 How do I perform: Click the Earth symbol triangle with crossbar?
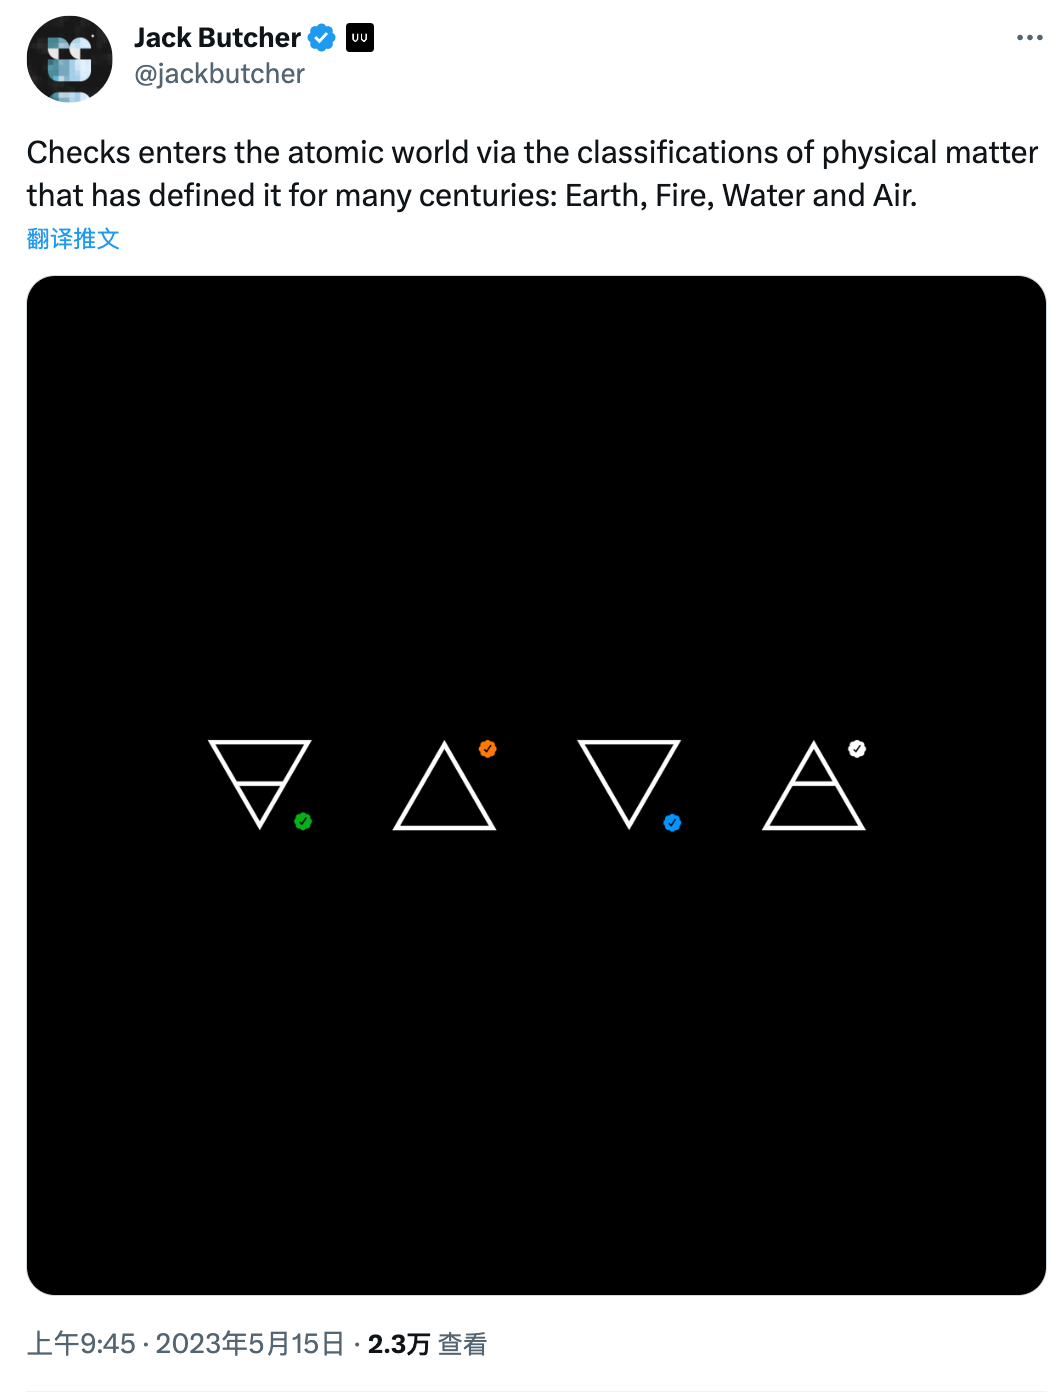point(260,784)
